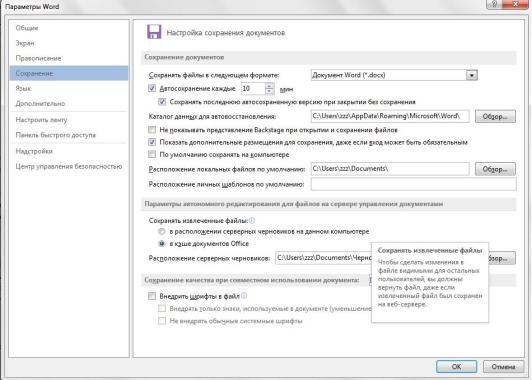Toggle Внедрять только знаки, используемые в документе
The height and width of the screenshot is (380, 532).
(x=162, y=308)
